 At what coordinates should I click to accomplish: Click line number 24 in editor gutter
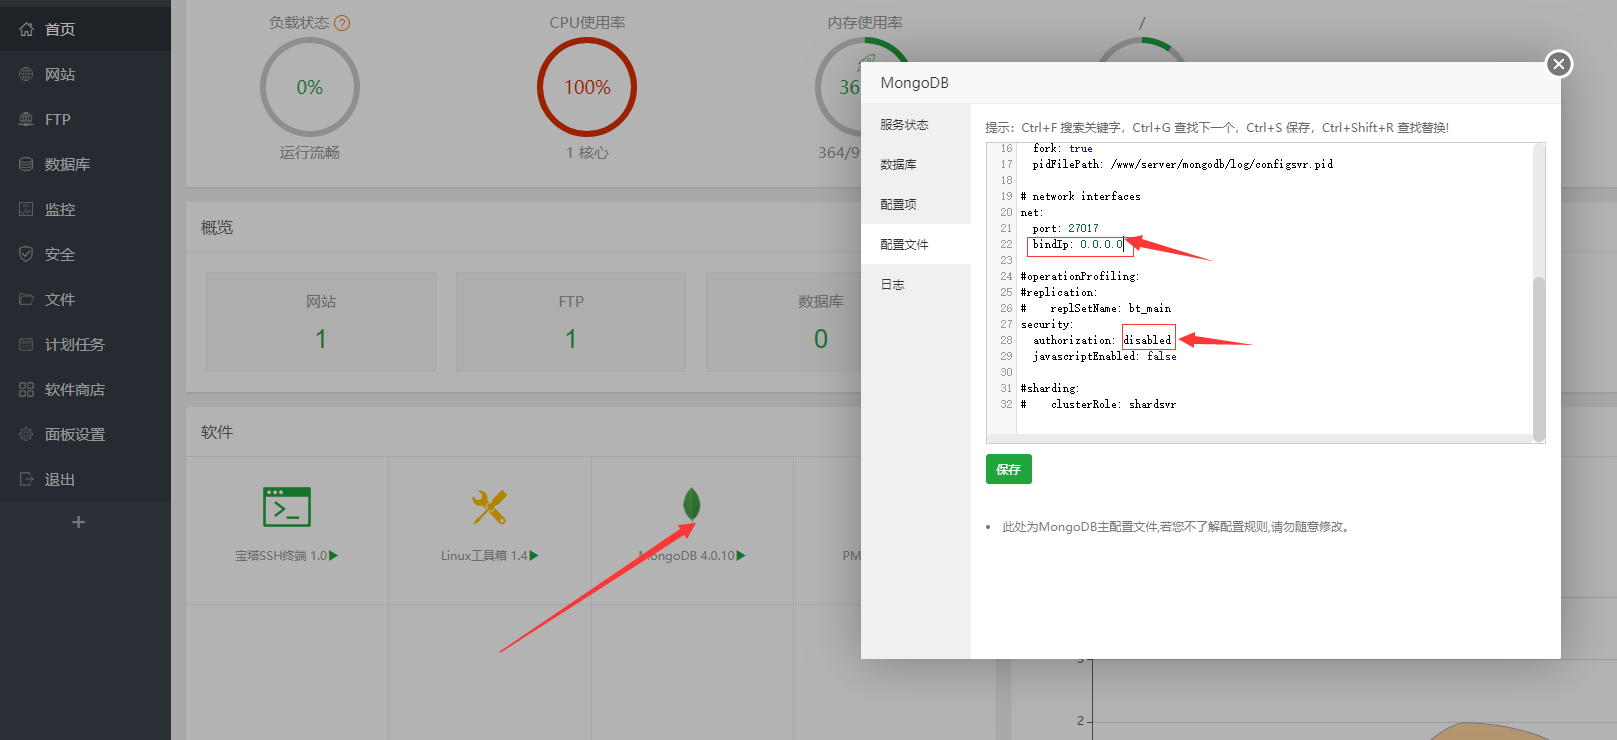click(x=1006, y=276)
